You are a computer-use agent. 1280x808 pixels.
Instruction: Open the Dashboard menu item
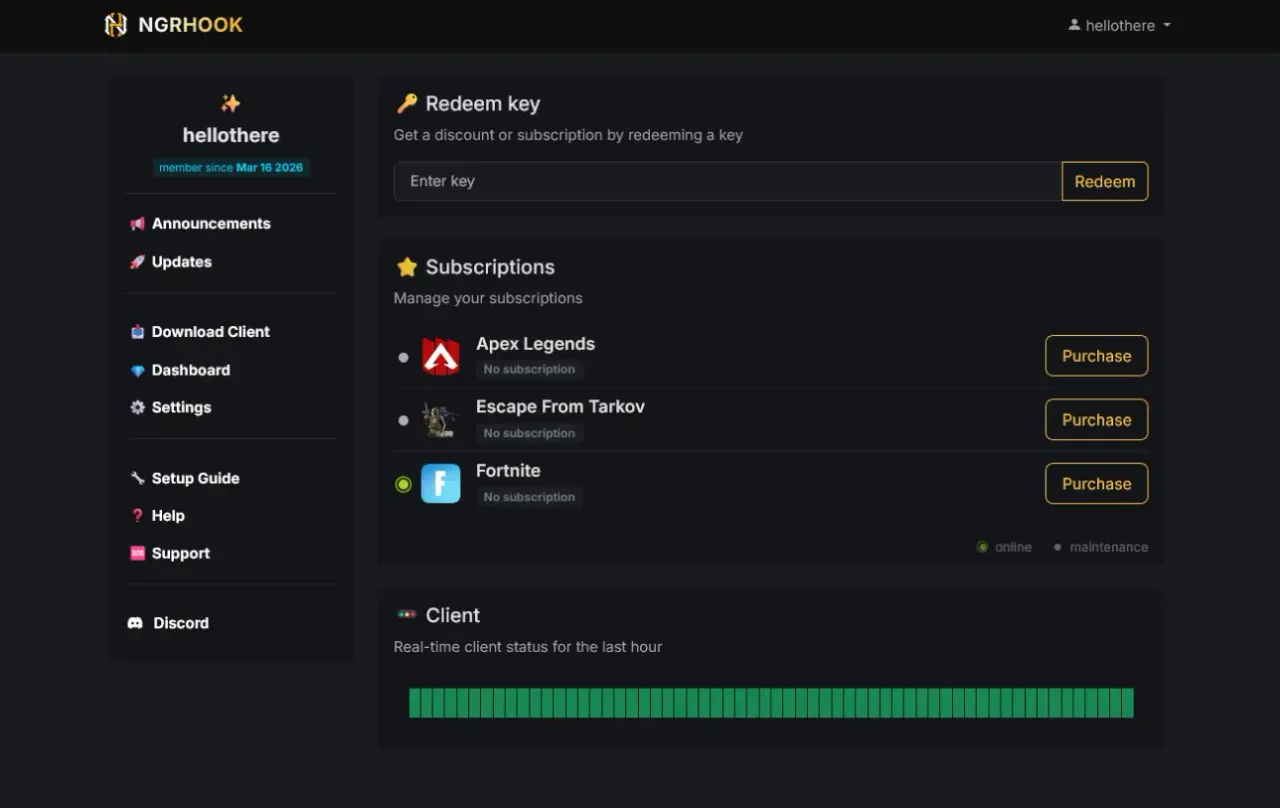click(x=190, y=370)
